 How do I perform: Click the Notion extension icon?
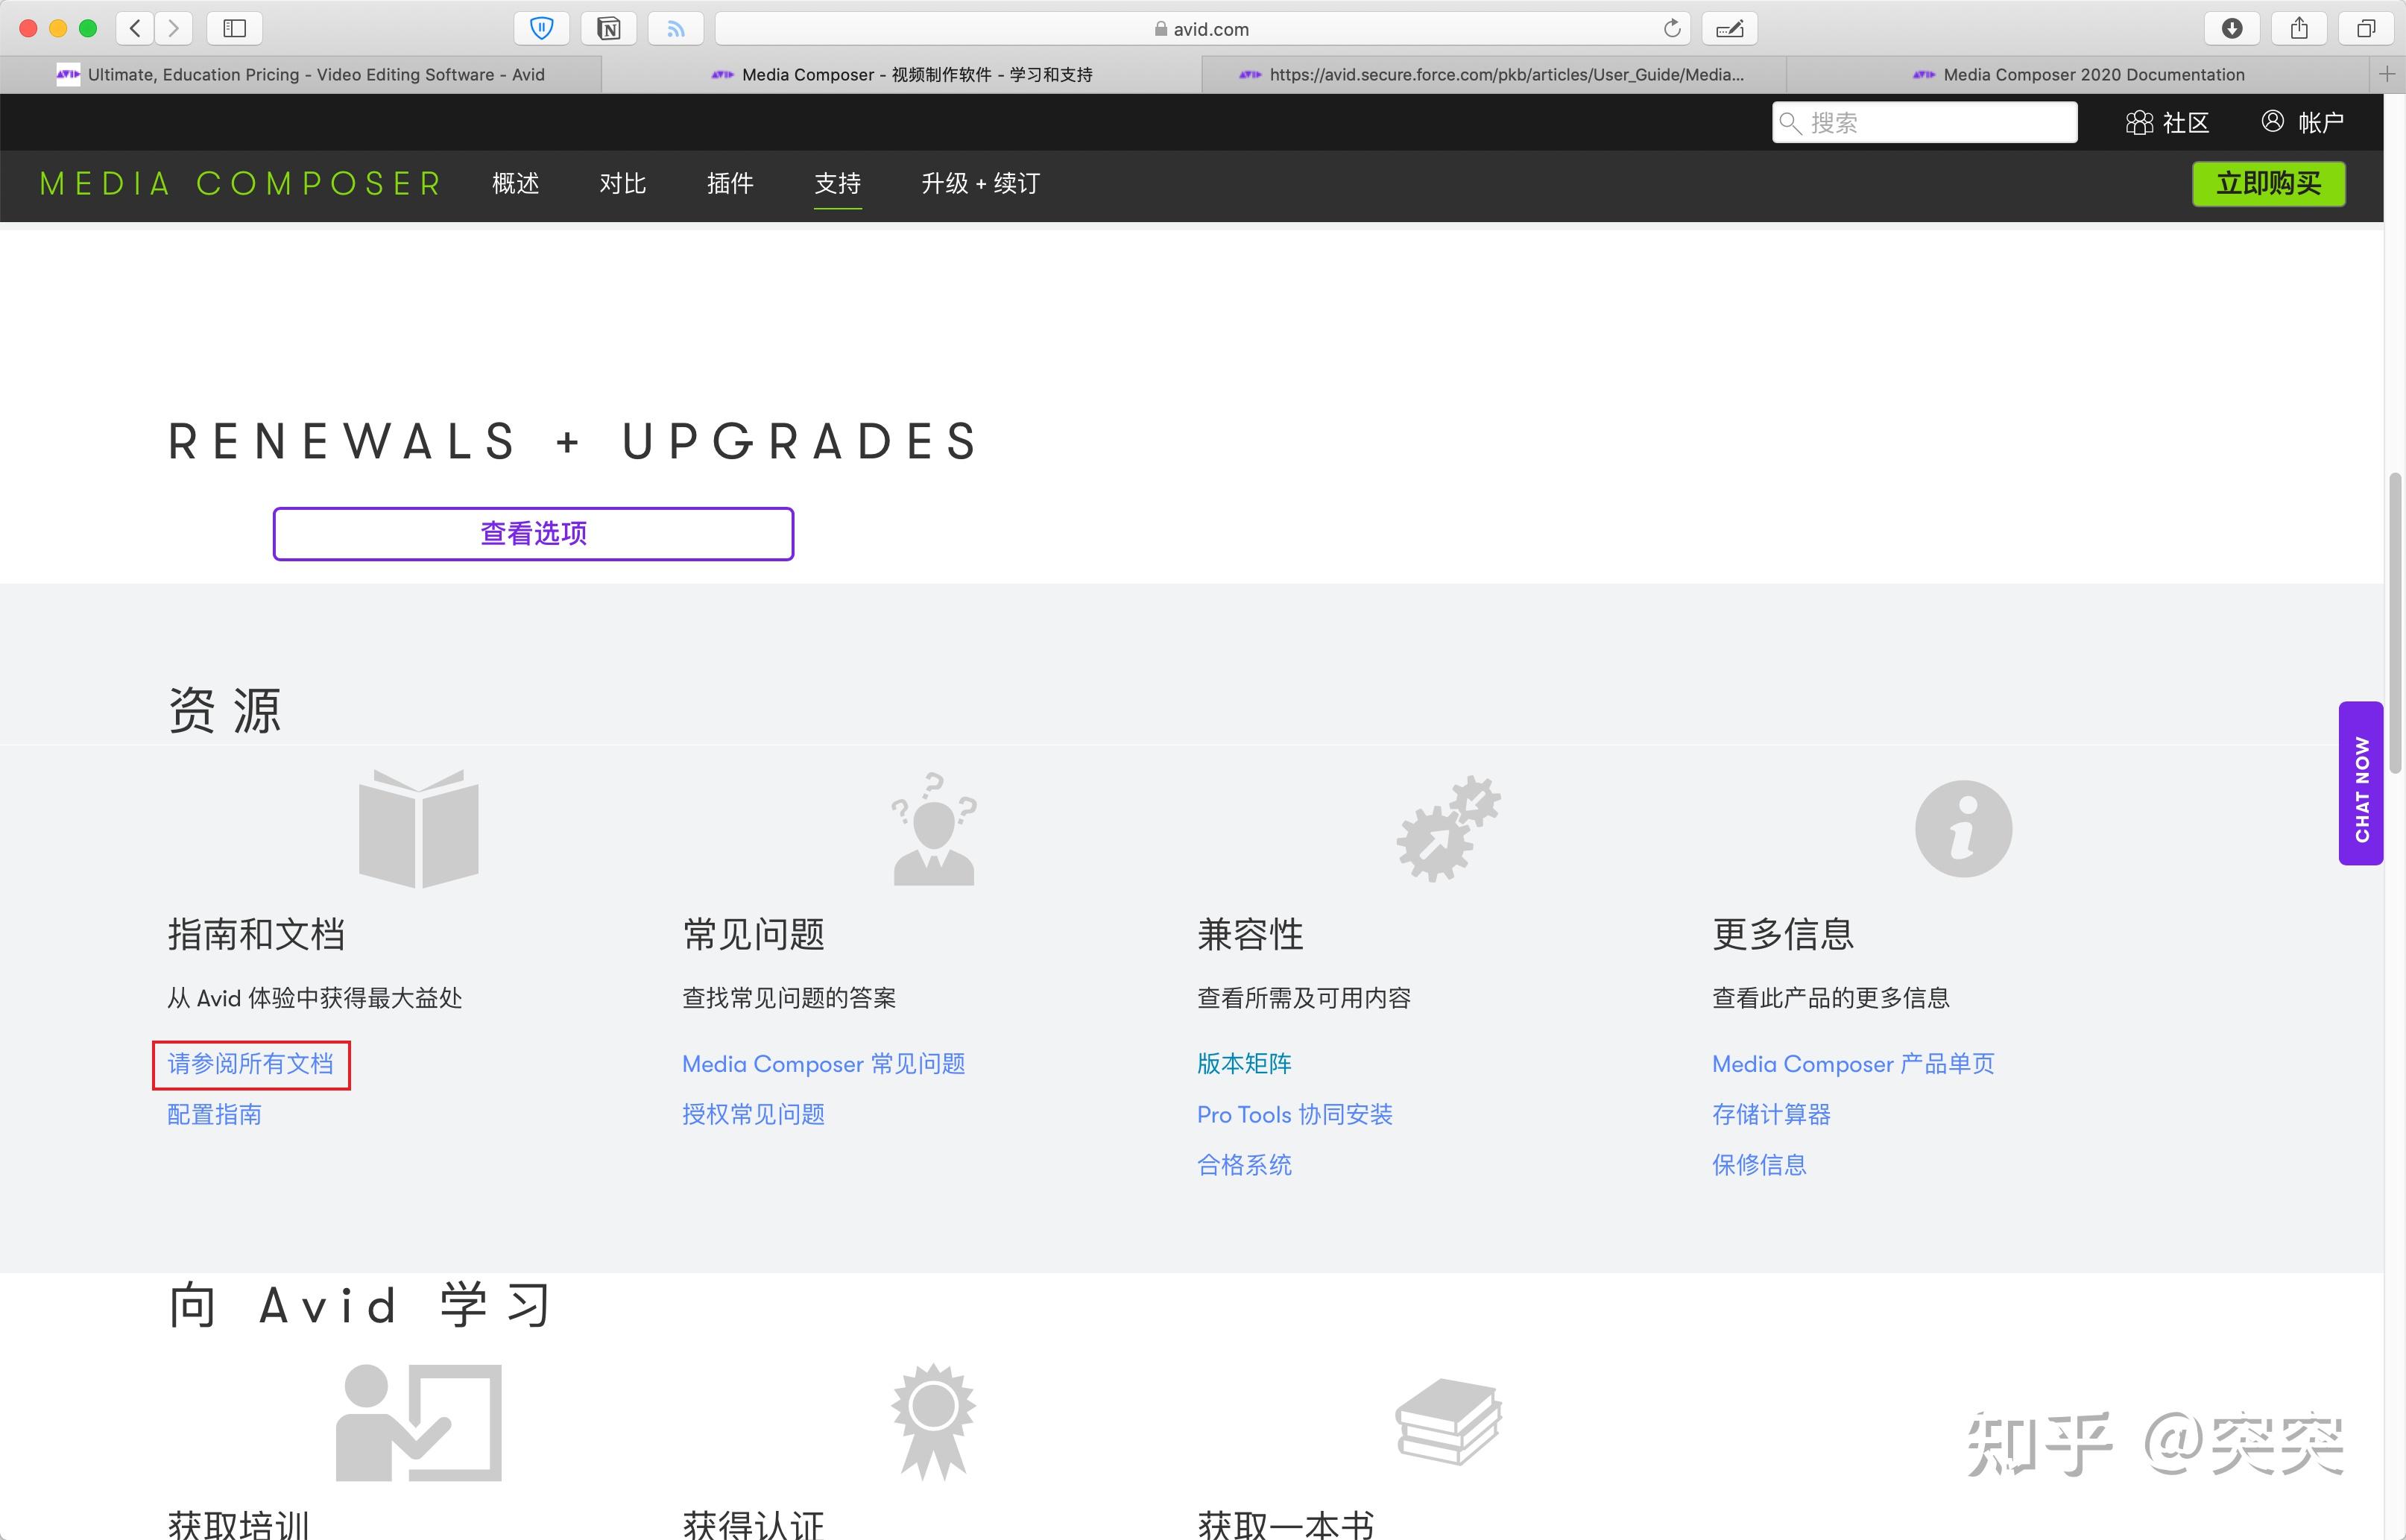tap(609, 28)
